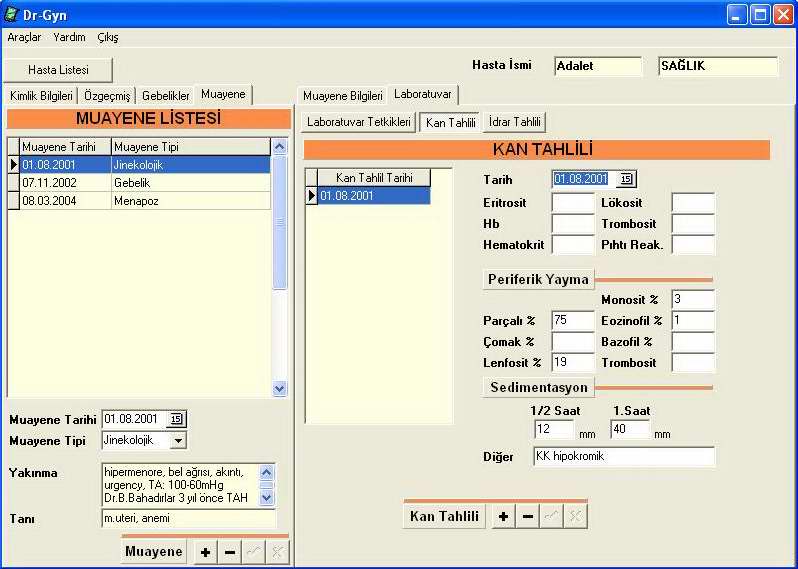Click the Laboratuvar Tetkikleri button
This screenshot has height=569, width=798.
(358, 122)
